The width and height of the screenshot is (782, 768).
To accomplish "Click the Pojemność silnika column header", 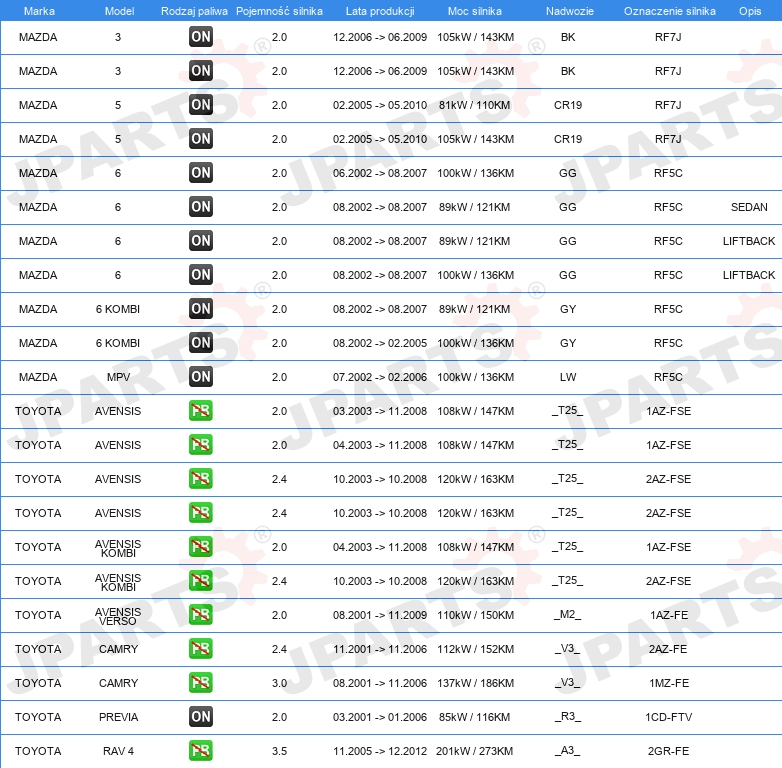I will coord(279,11).
